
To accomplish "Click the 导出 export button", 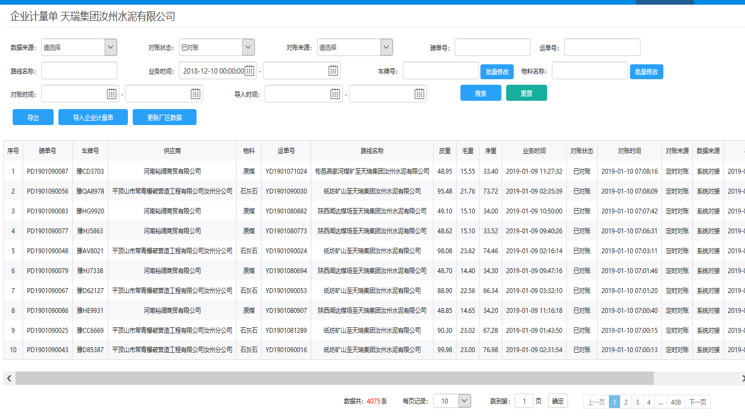I will [33, 117].
